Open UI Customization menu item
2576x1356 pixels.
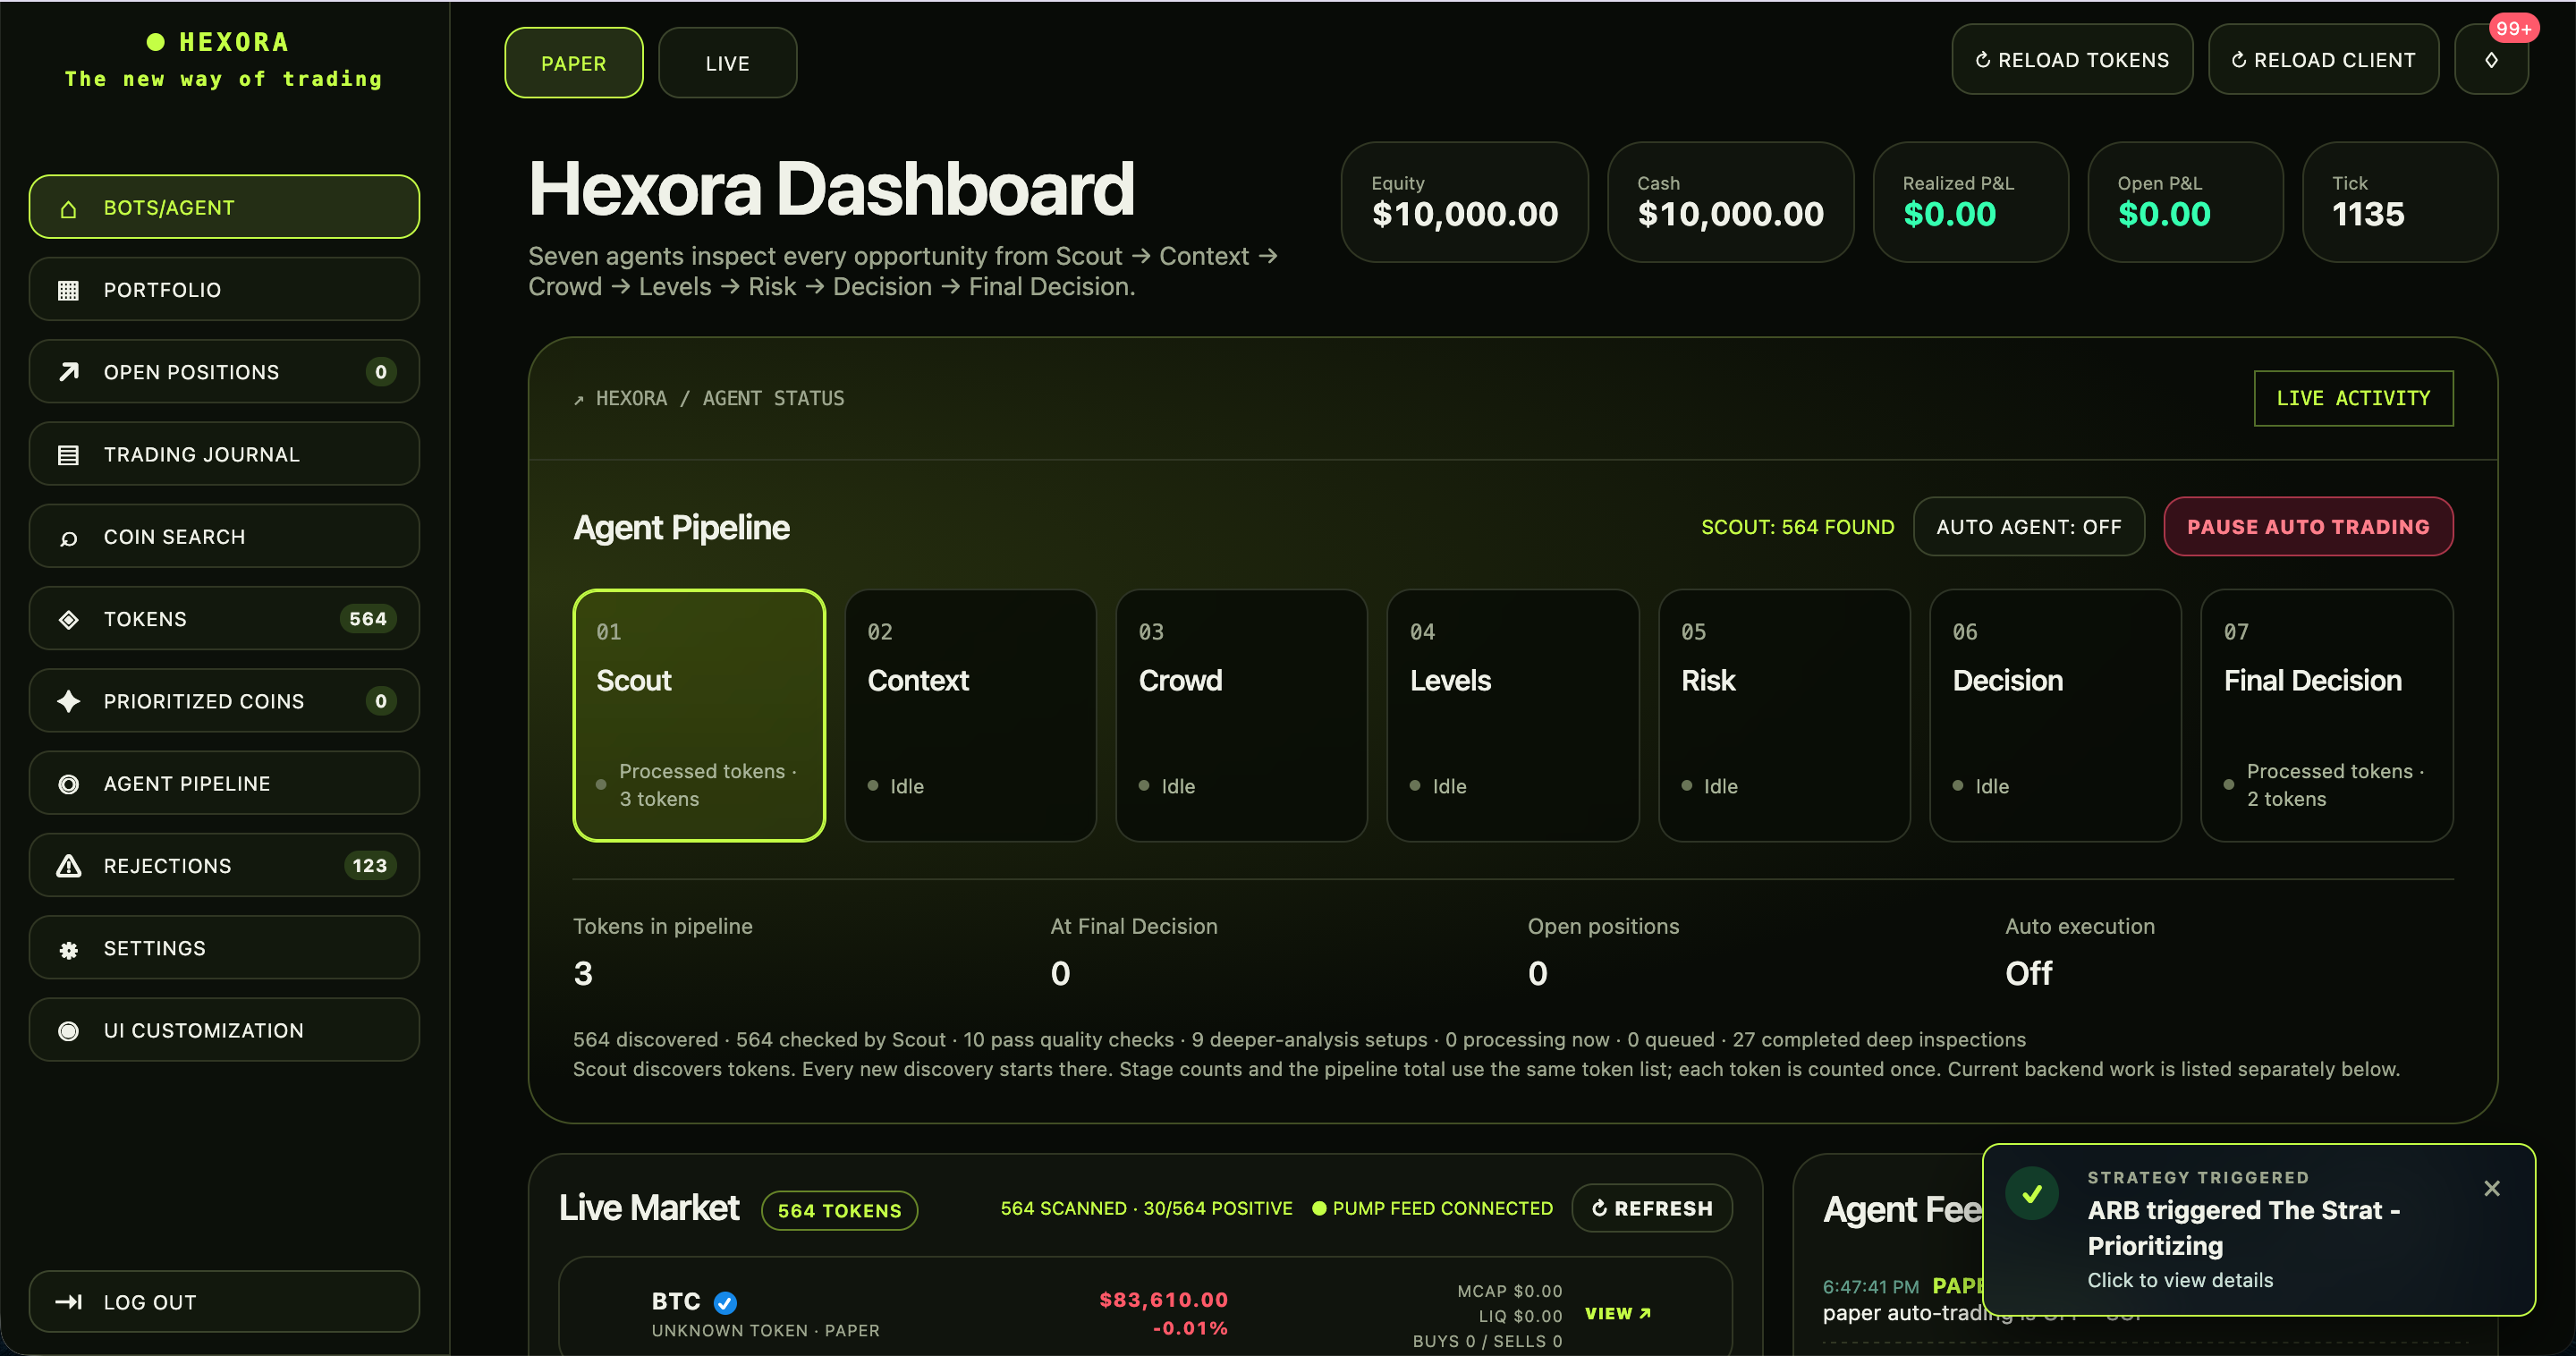click(224, 1031)
